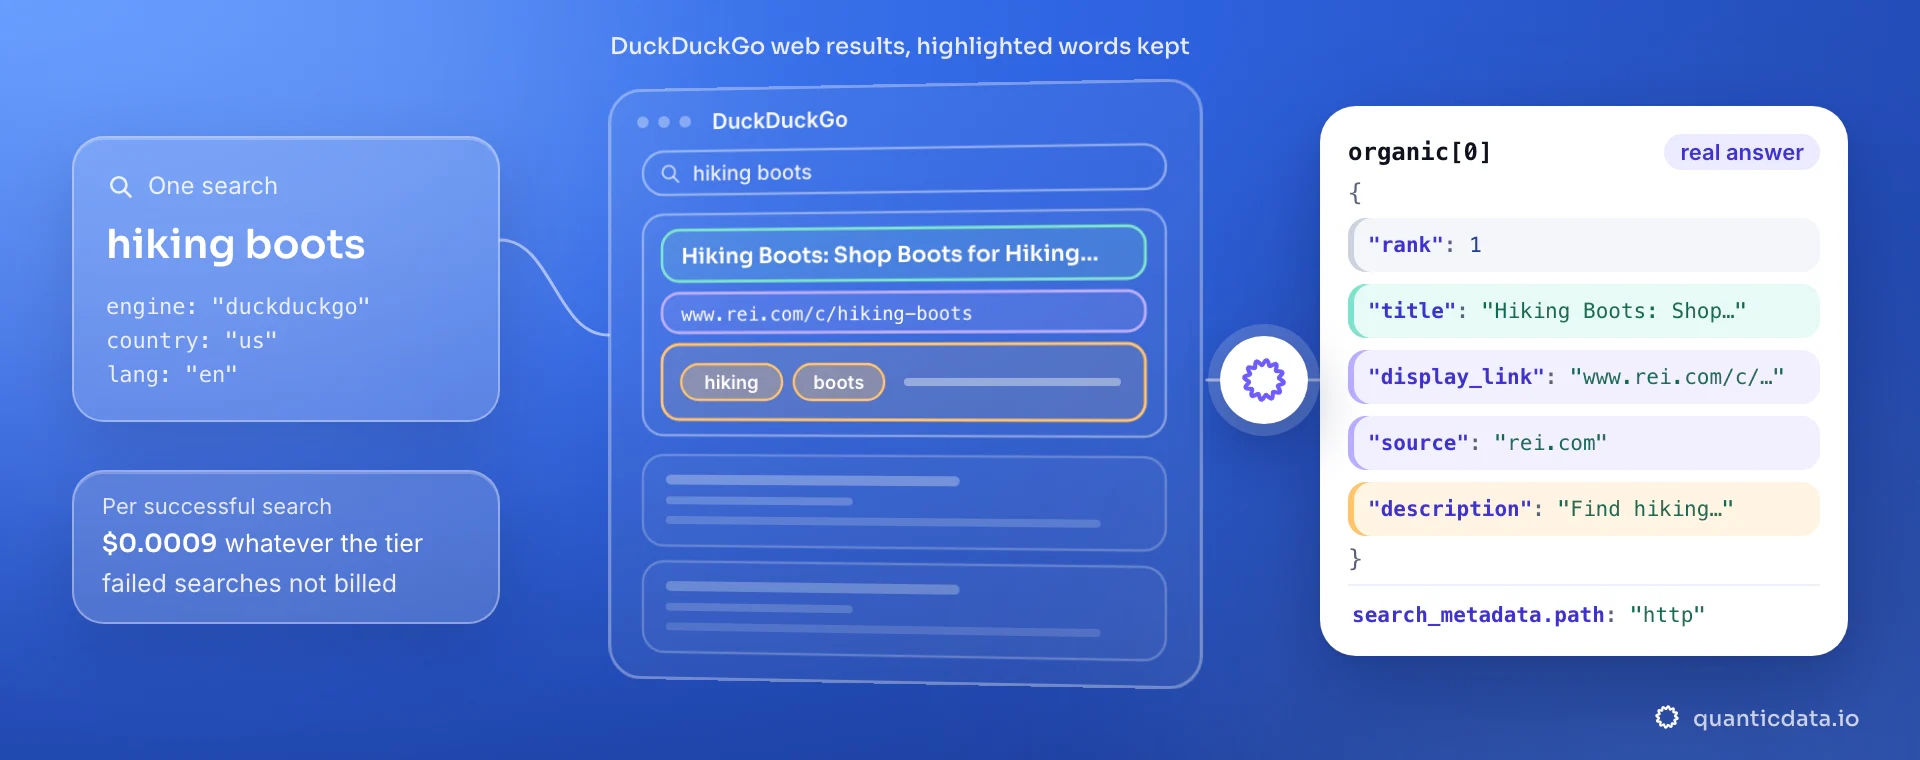The height and width of the screenshot is (760, 1920).
Task: Click the quanticdata.io logo icon
Action: click(x=1666, y=717)
